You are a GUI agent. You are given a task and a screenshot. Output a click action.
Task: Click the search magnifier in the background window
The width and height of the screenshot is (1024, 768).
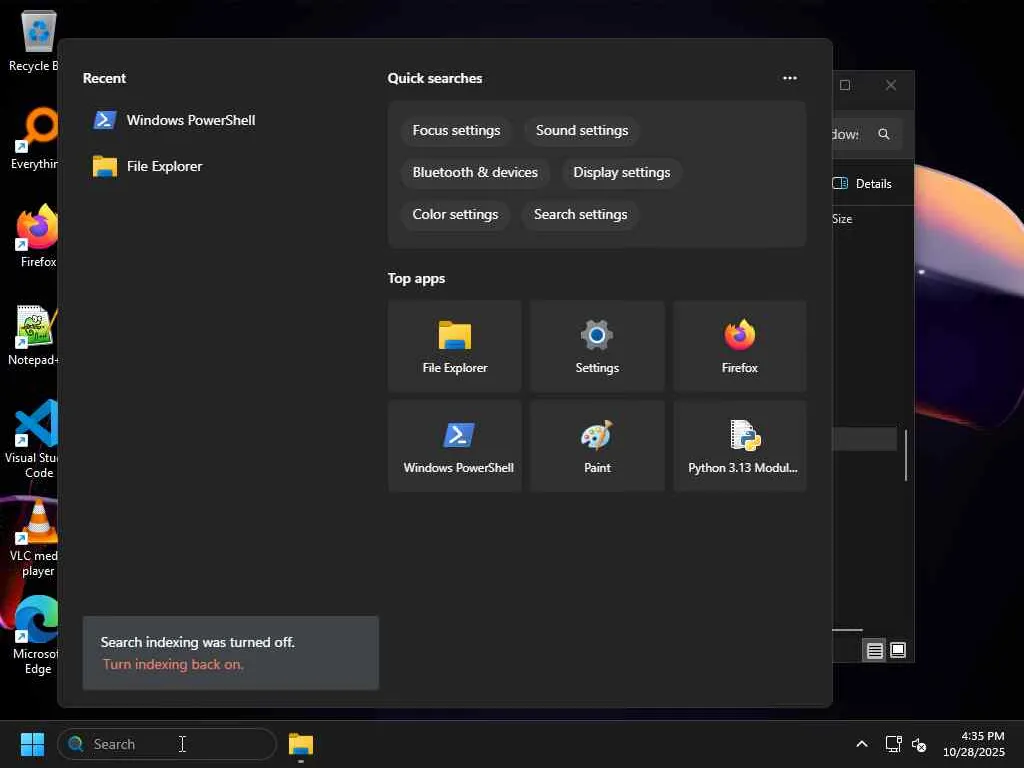[884, 135]
